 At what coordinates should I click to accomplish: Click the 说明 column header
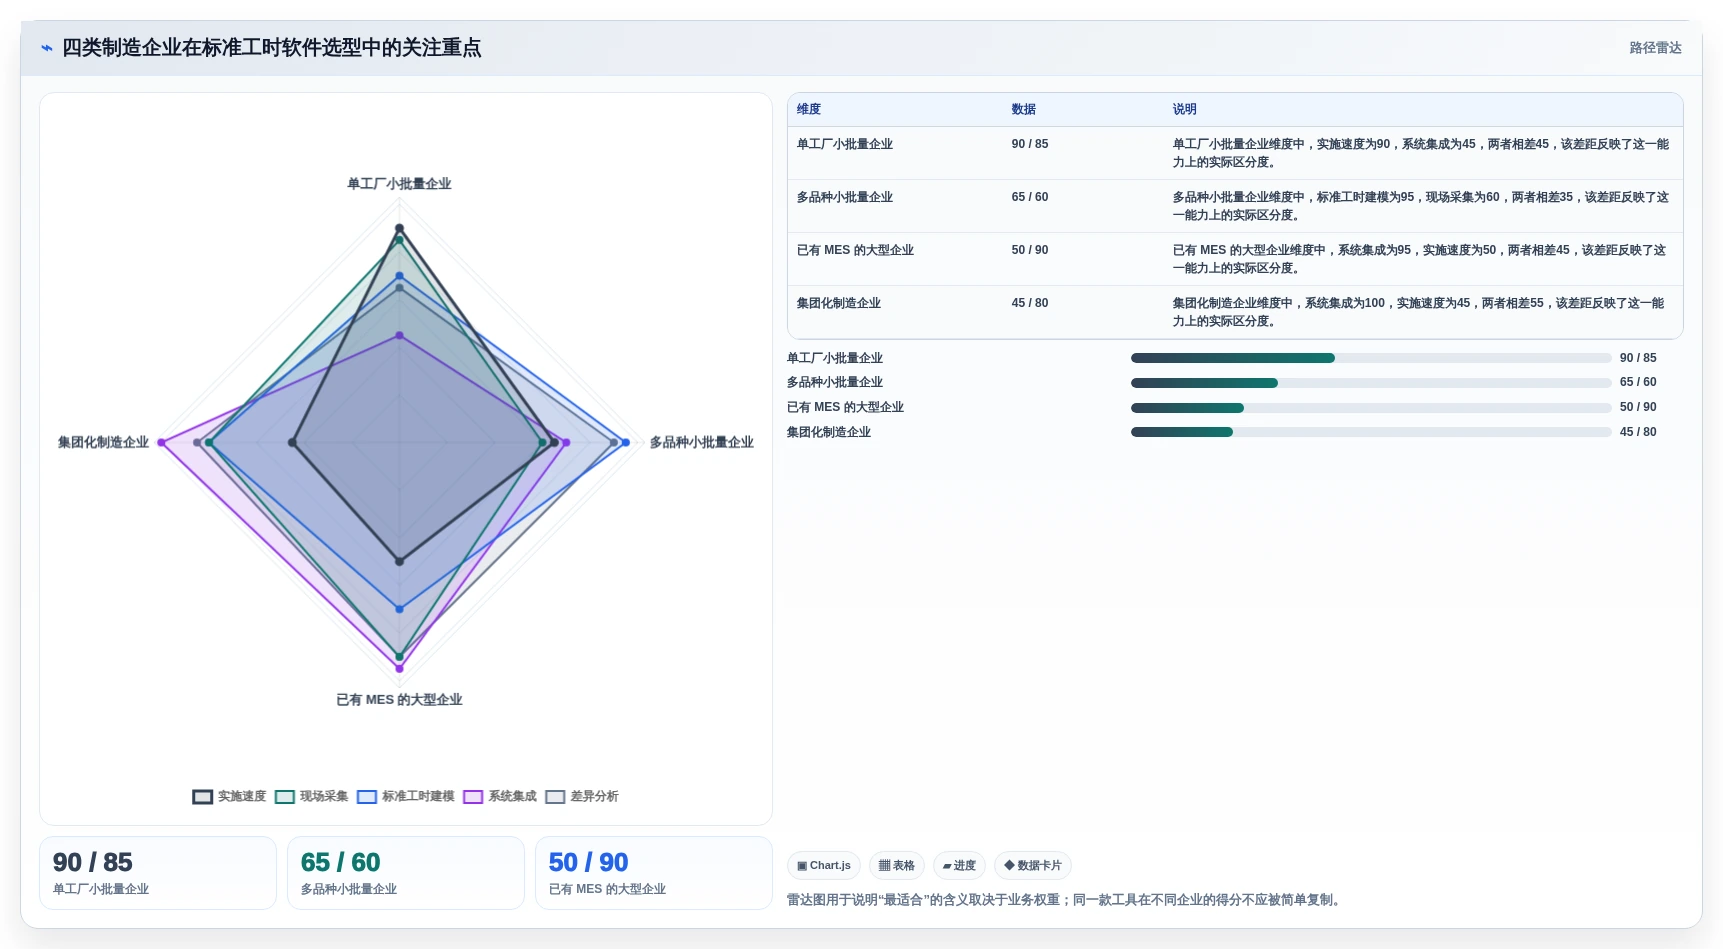pyautogui.click(x=1184, y=110)
